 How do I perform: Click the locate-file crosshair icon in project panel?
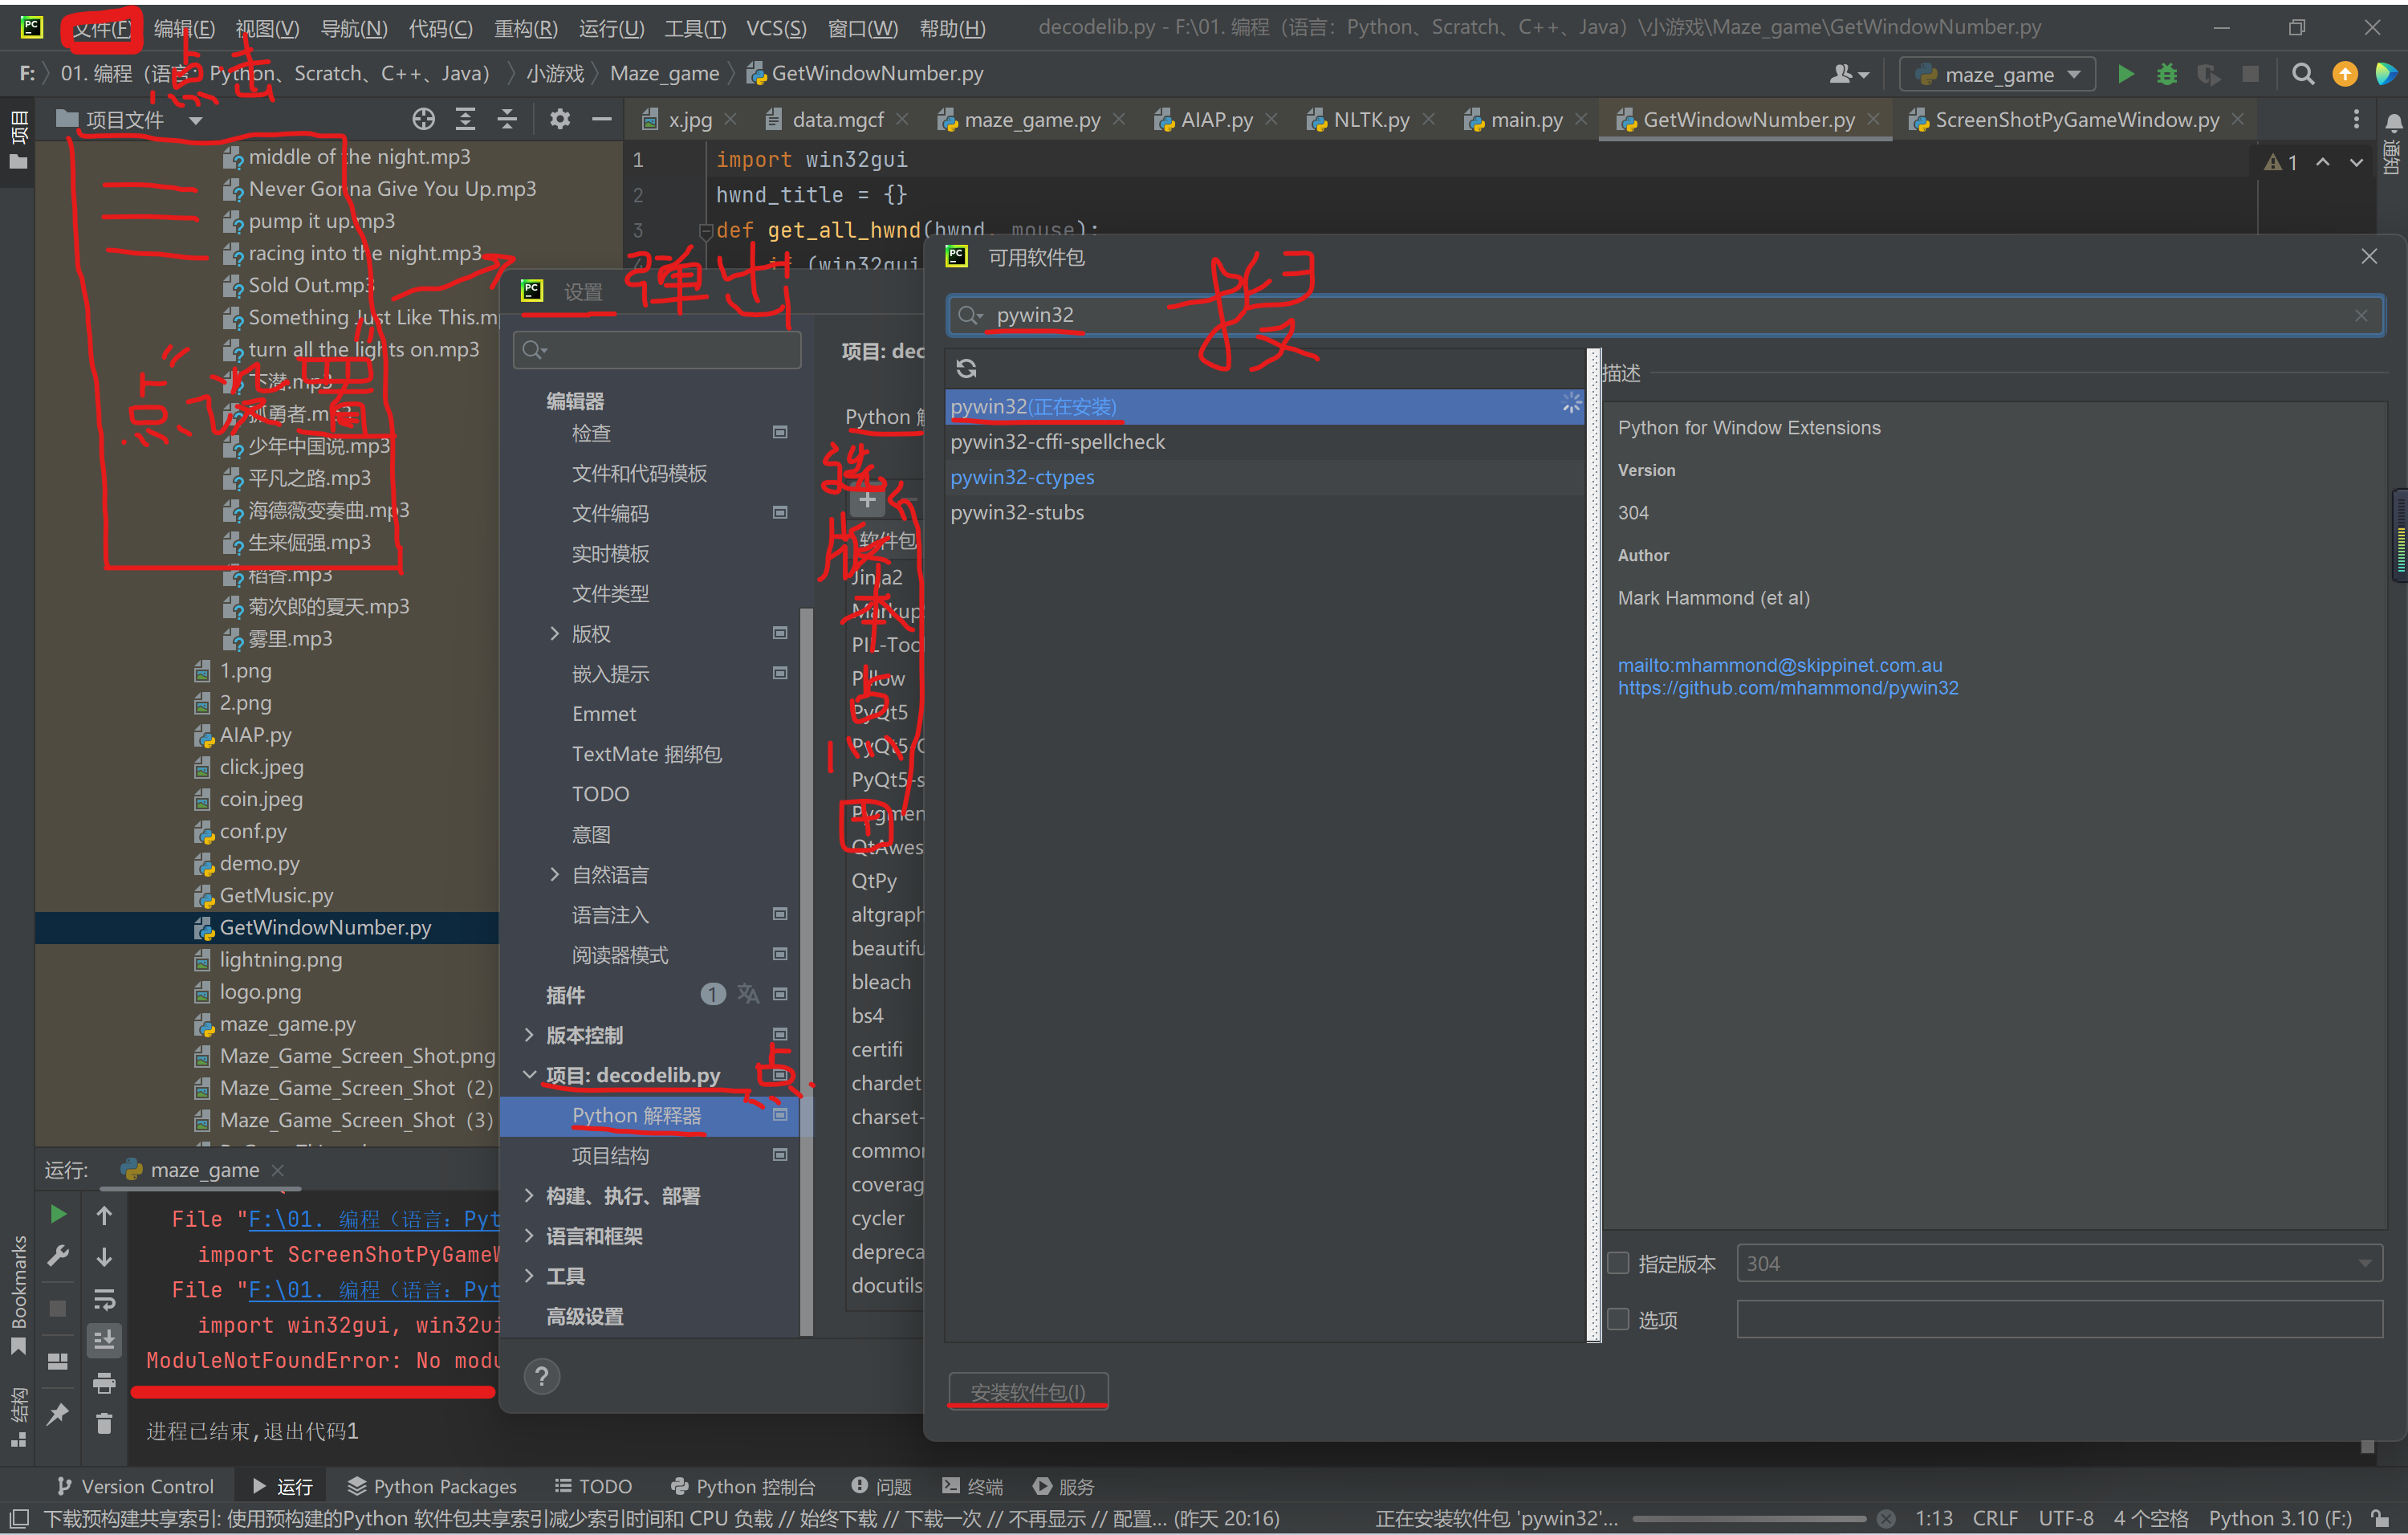423,120
